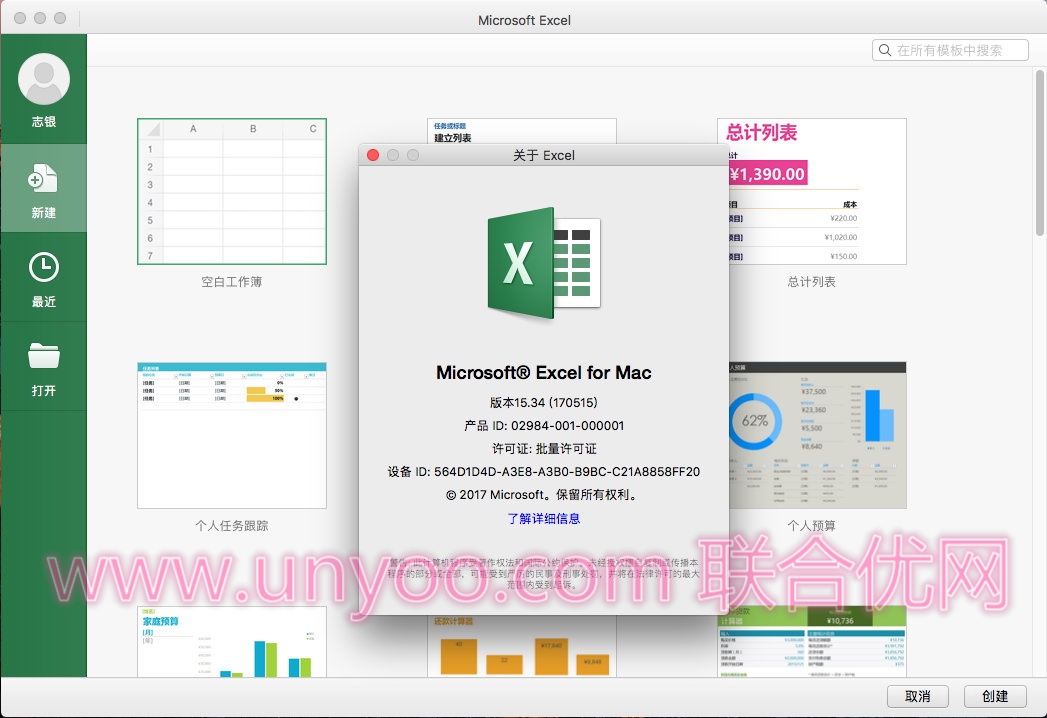Select the 个人任务跟踪 template thumbnail
Screen dimensions: 1047x718
[x=232, y=435]
